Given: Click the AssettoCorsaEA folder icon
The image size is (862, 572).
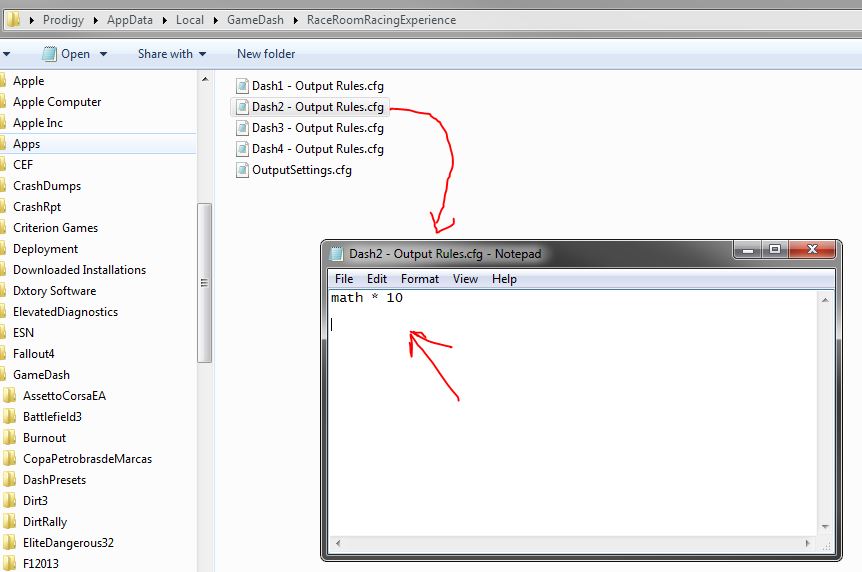Looking at the screenshot, I should click(9, 395).
